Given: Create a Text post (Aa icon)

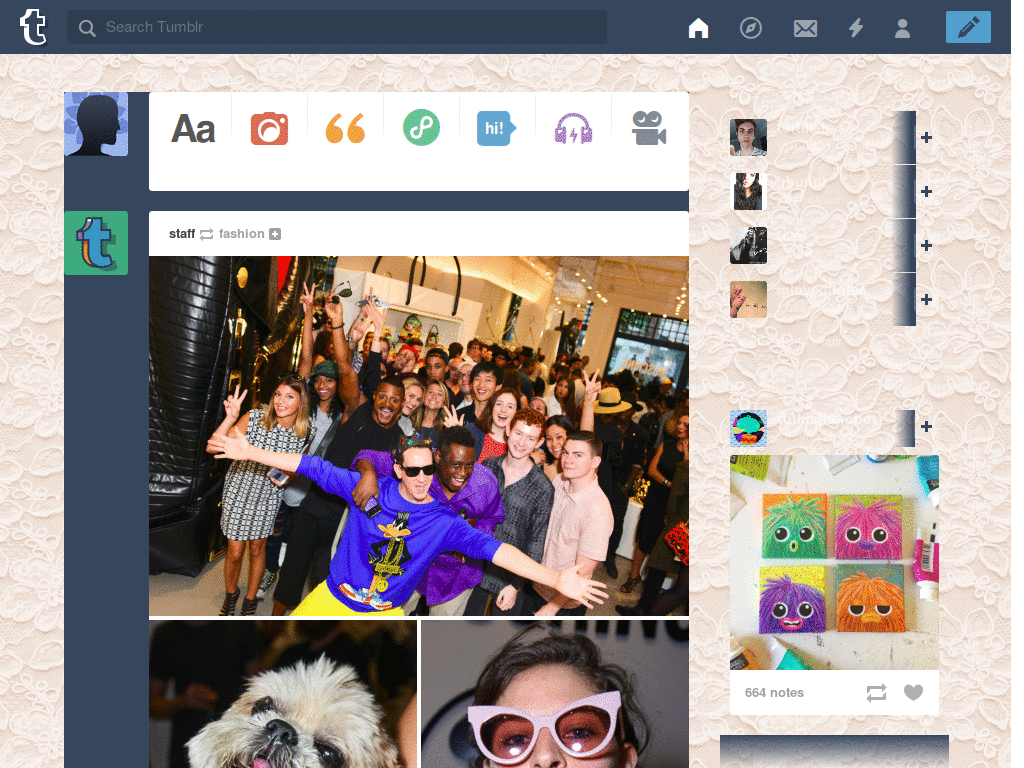Looking at the screenshot, I should pos(193,129).
